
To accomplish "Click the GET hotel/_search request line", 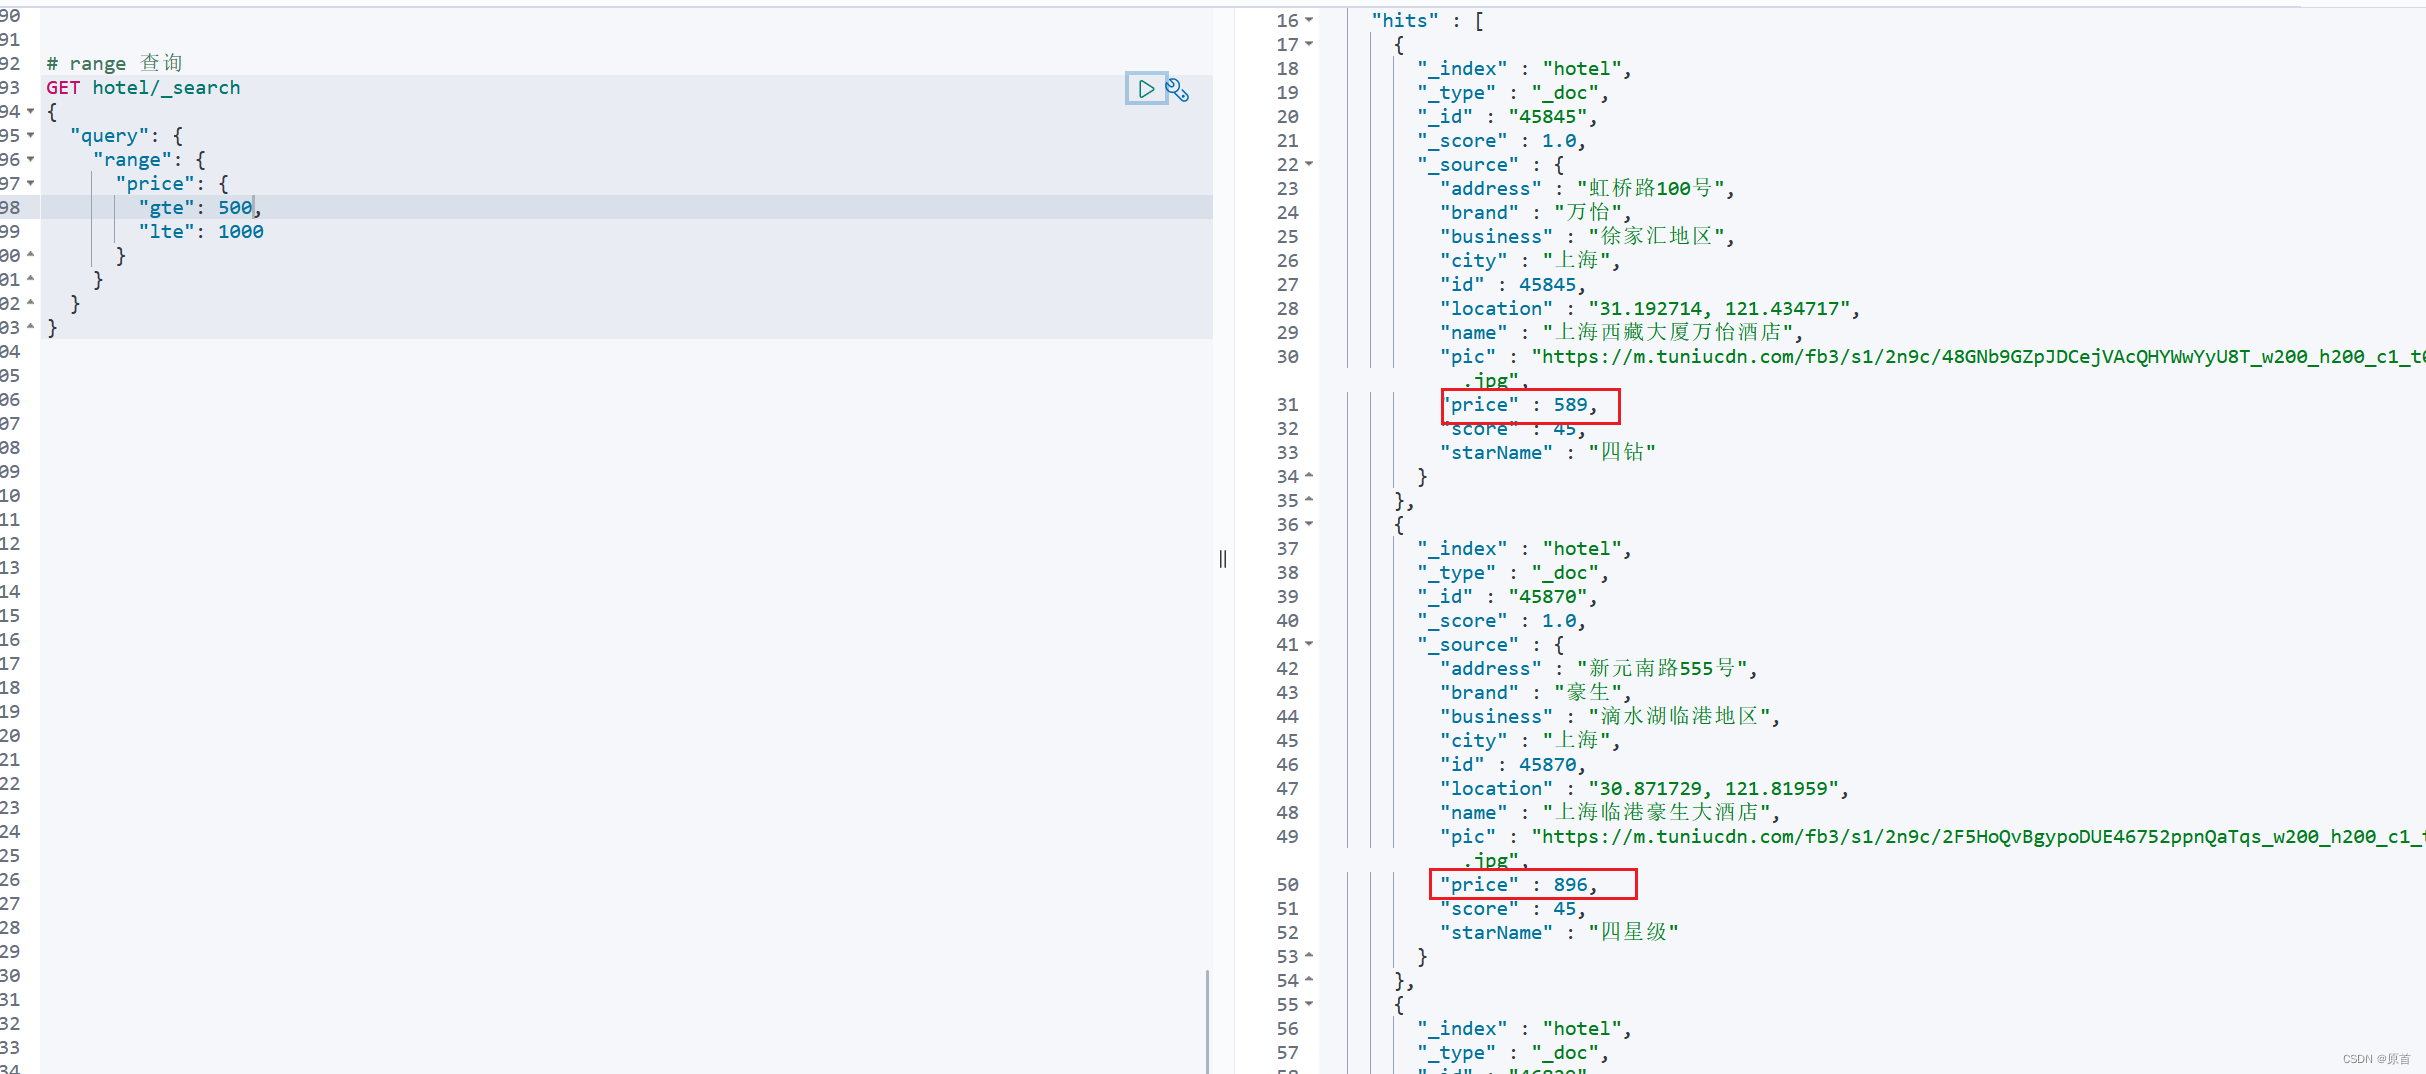I will tap(143, 88).
